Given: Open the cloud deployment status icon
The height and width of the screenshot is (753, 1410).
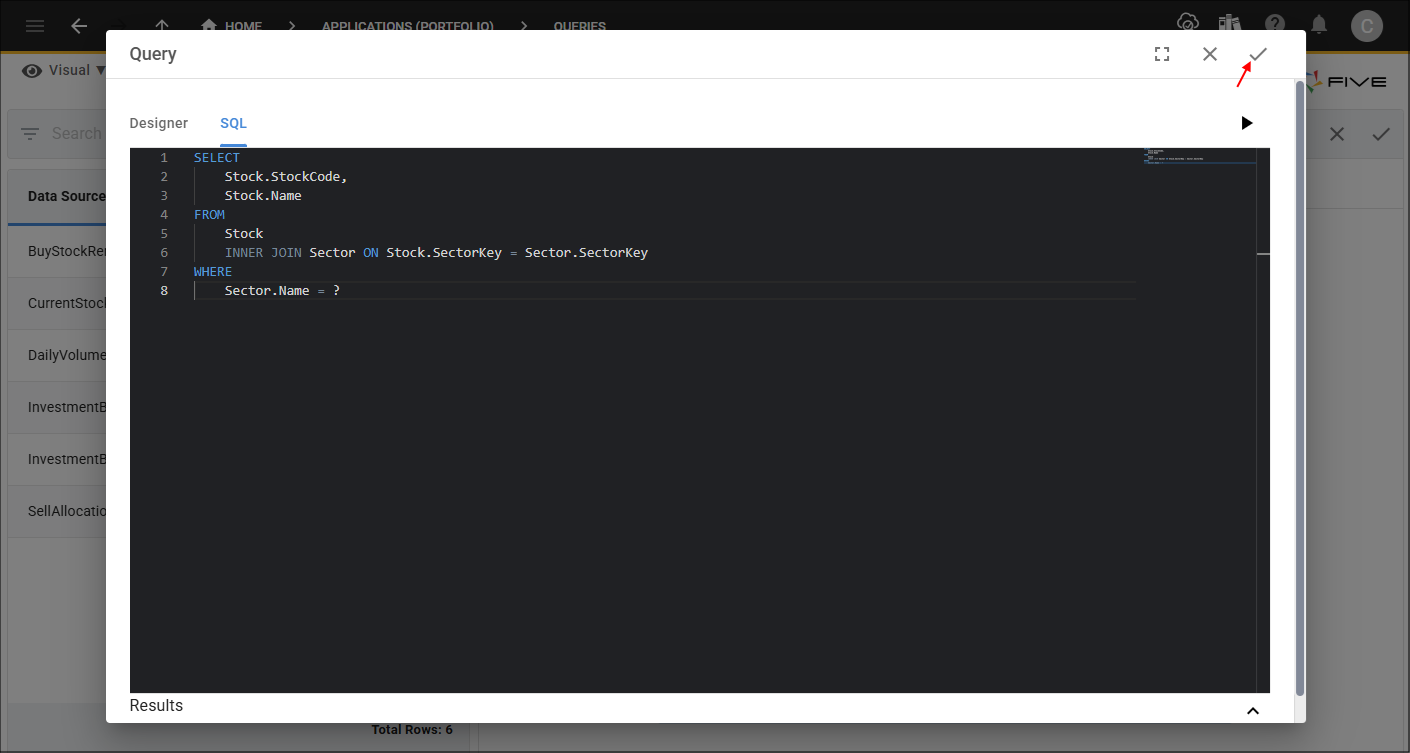Looking at the screenshot, I should (1187, 24).
